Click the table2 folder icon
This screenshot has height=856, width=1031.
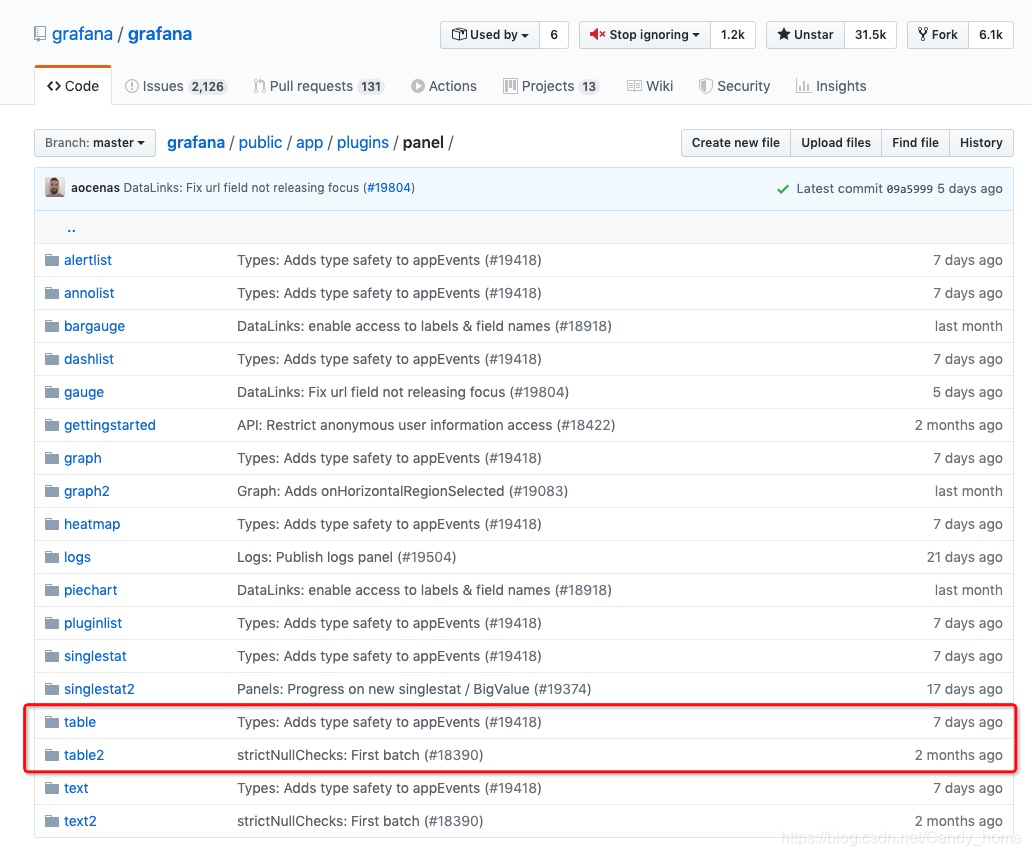pyautogui.click(x=52, y=755)
